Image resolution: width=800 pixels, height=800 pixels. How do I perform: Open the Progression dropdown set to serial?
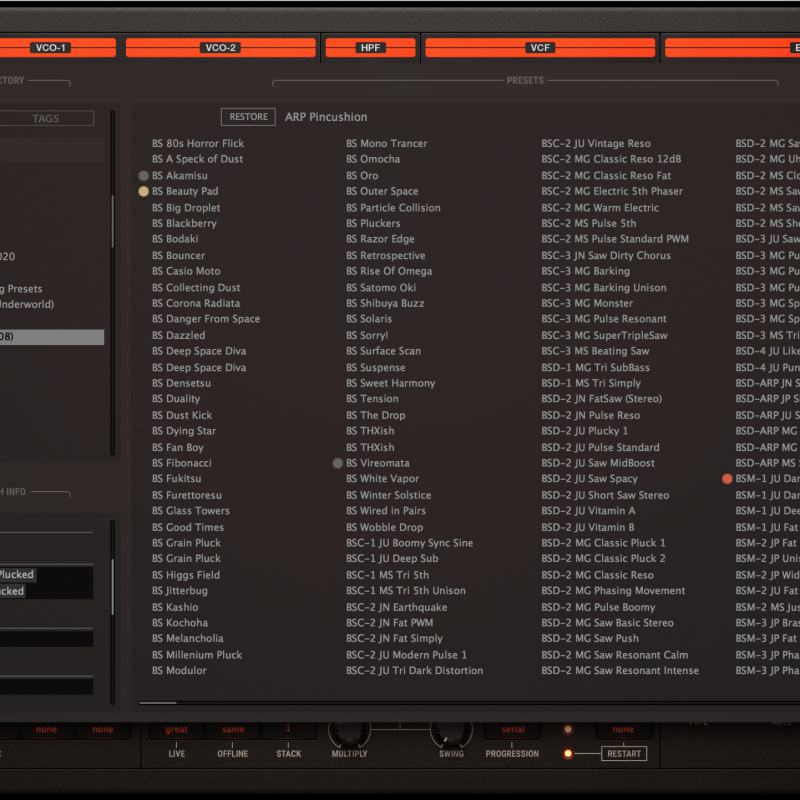pos(512,730)
